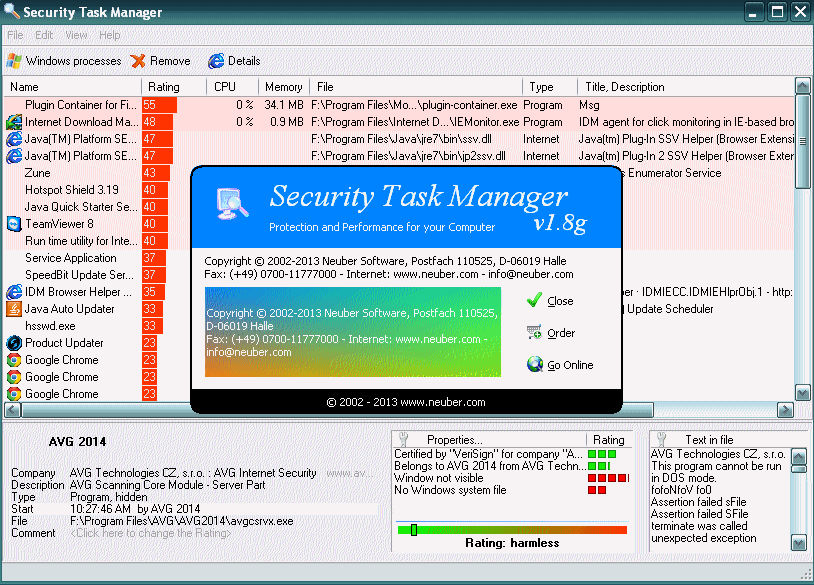Open the Edit menu
This screenshot has height=585, width=814.
[x=44, y=35]
